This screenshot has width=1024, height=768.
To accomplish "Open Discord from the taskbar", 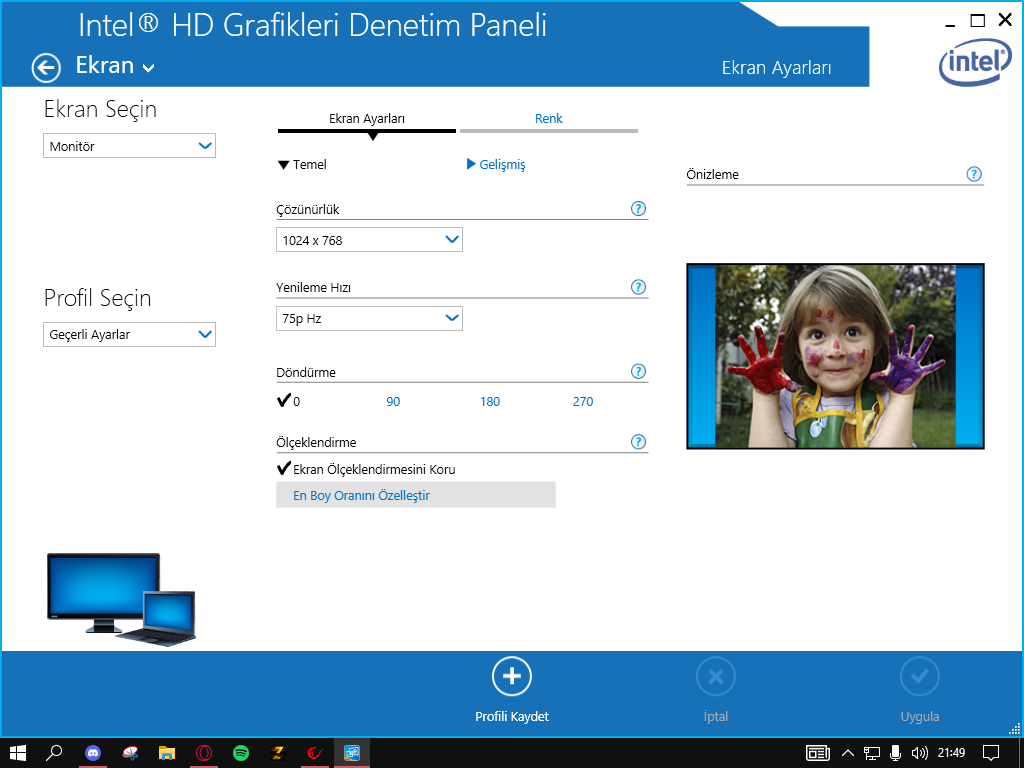I will click(x=93, y=753).
